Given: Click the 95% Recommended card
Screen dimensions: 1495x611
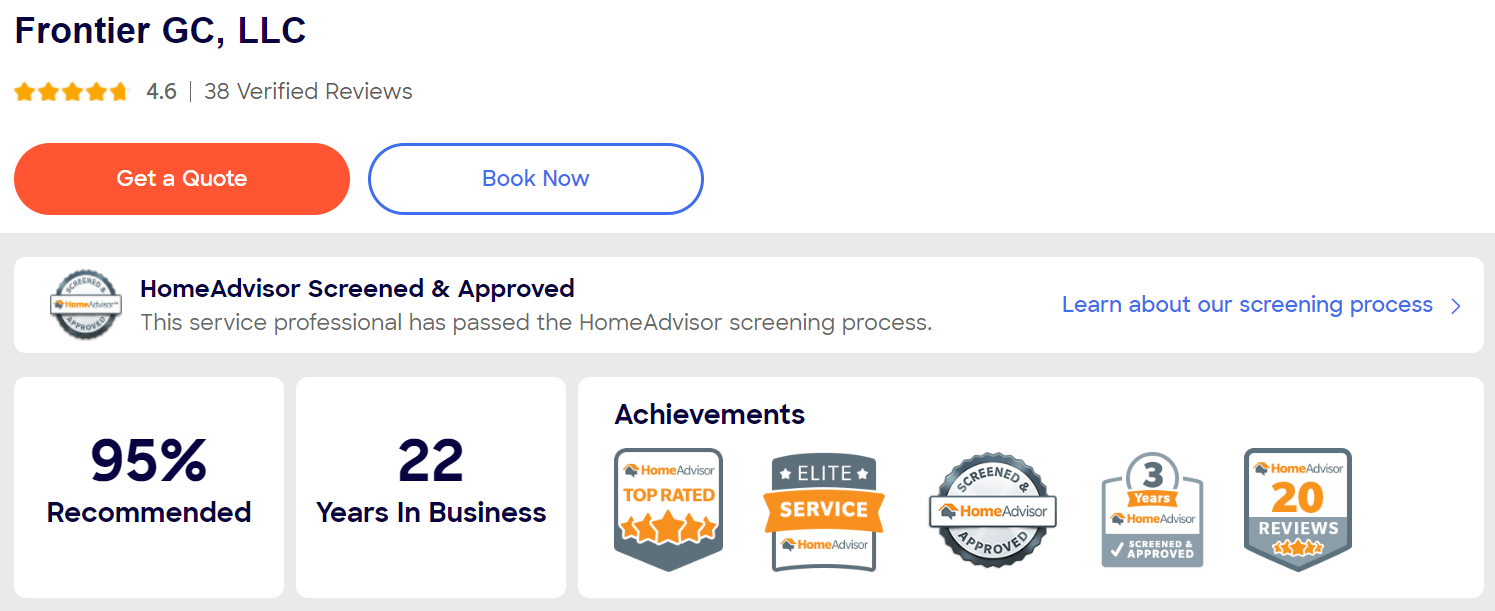Looking at the screenshot, I should (149, 486).
